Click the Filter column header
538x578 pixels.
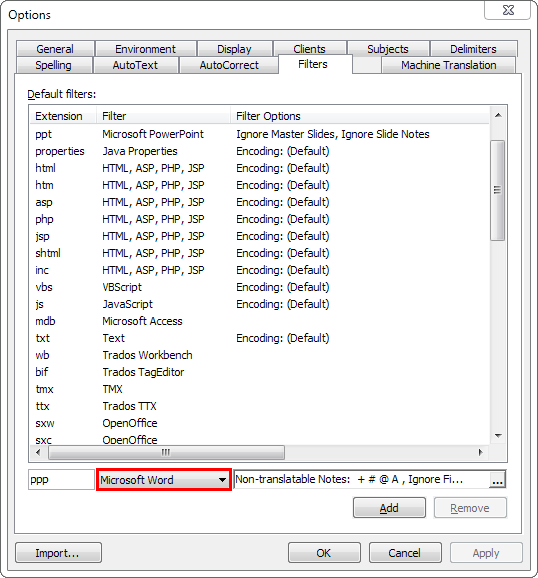163,116
